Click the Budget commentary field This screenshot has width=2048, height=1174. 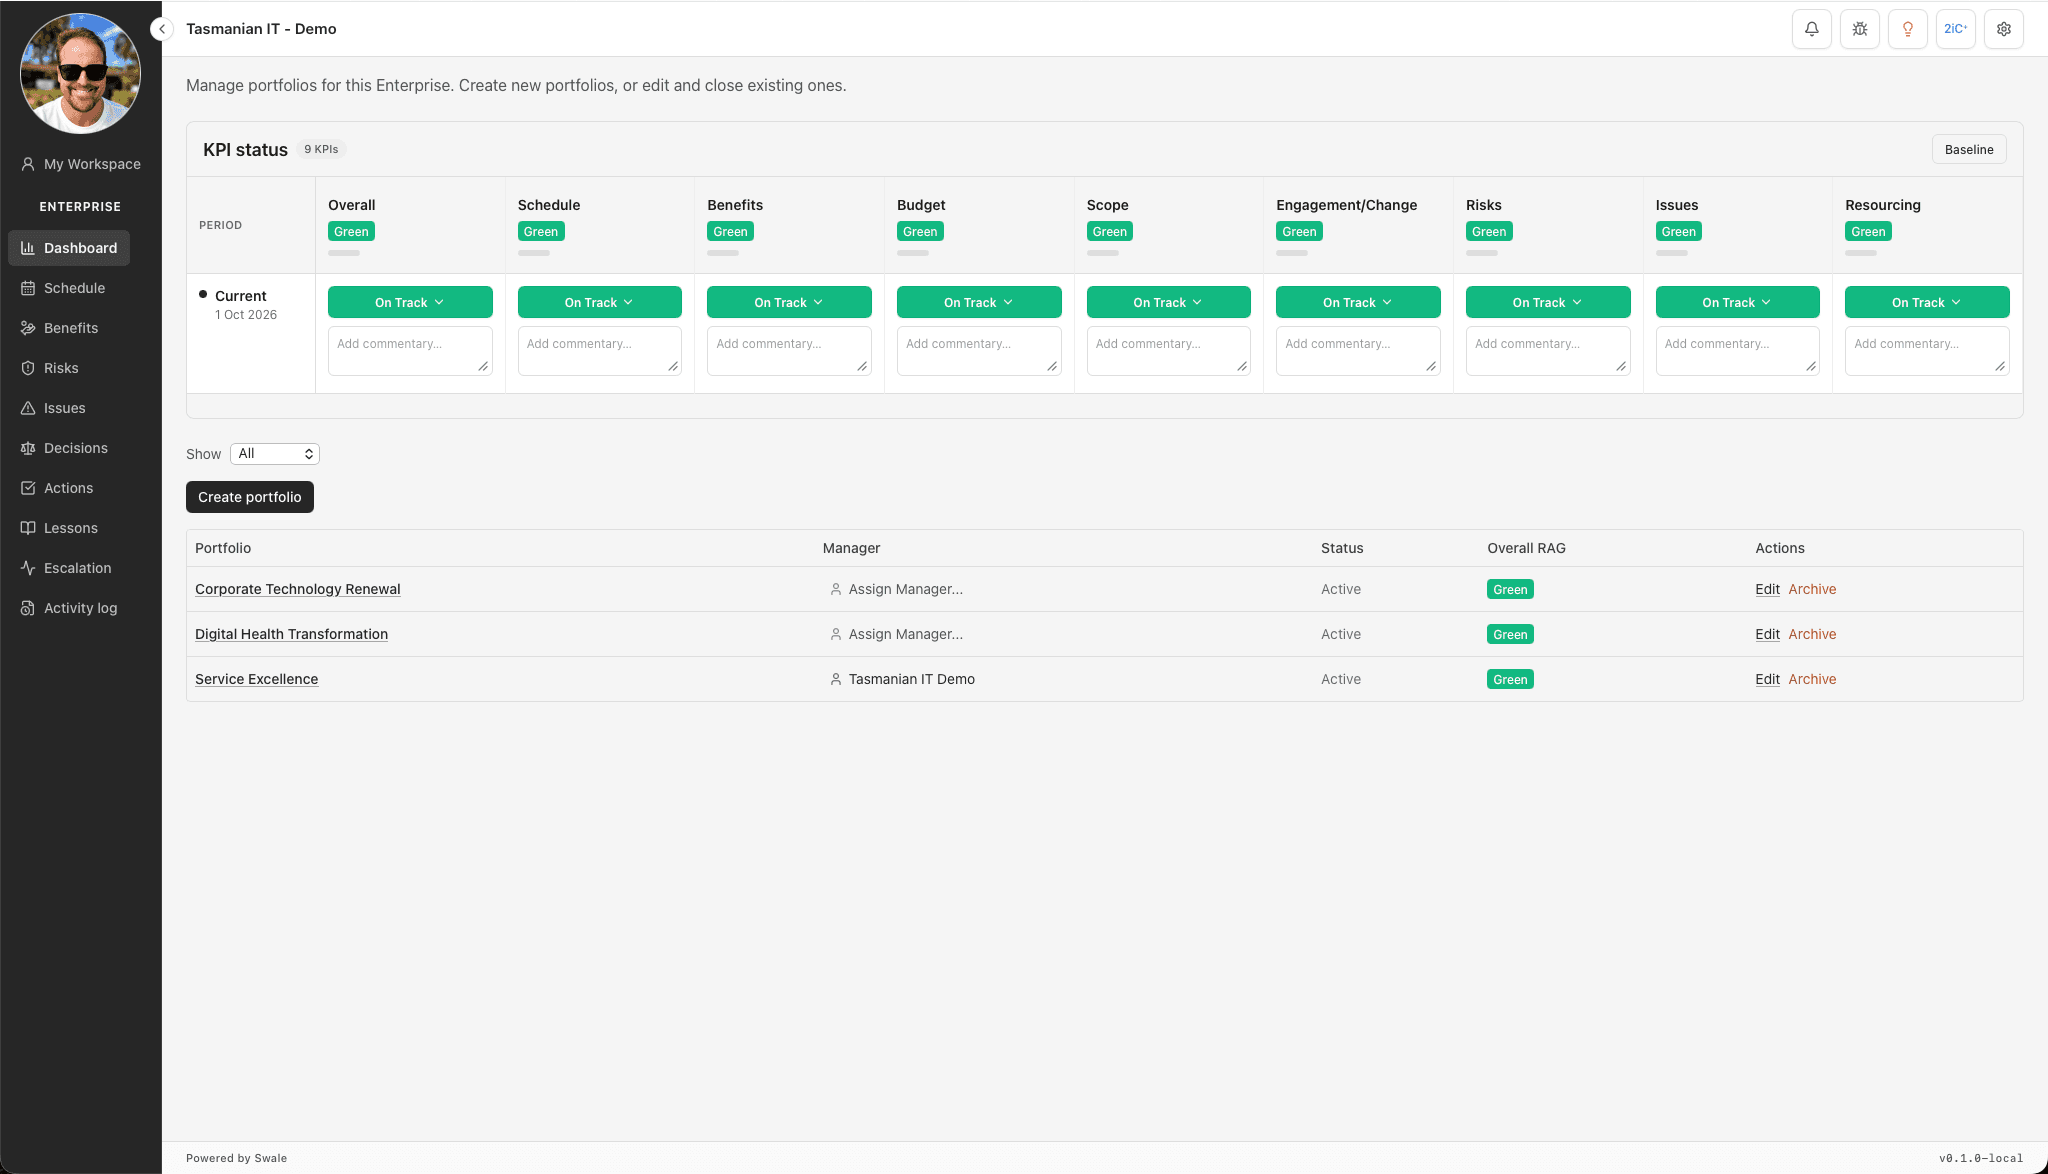point(979,351)
